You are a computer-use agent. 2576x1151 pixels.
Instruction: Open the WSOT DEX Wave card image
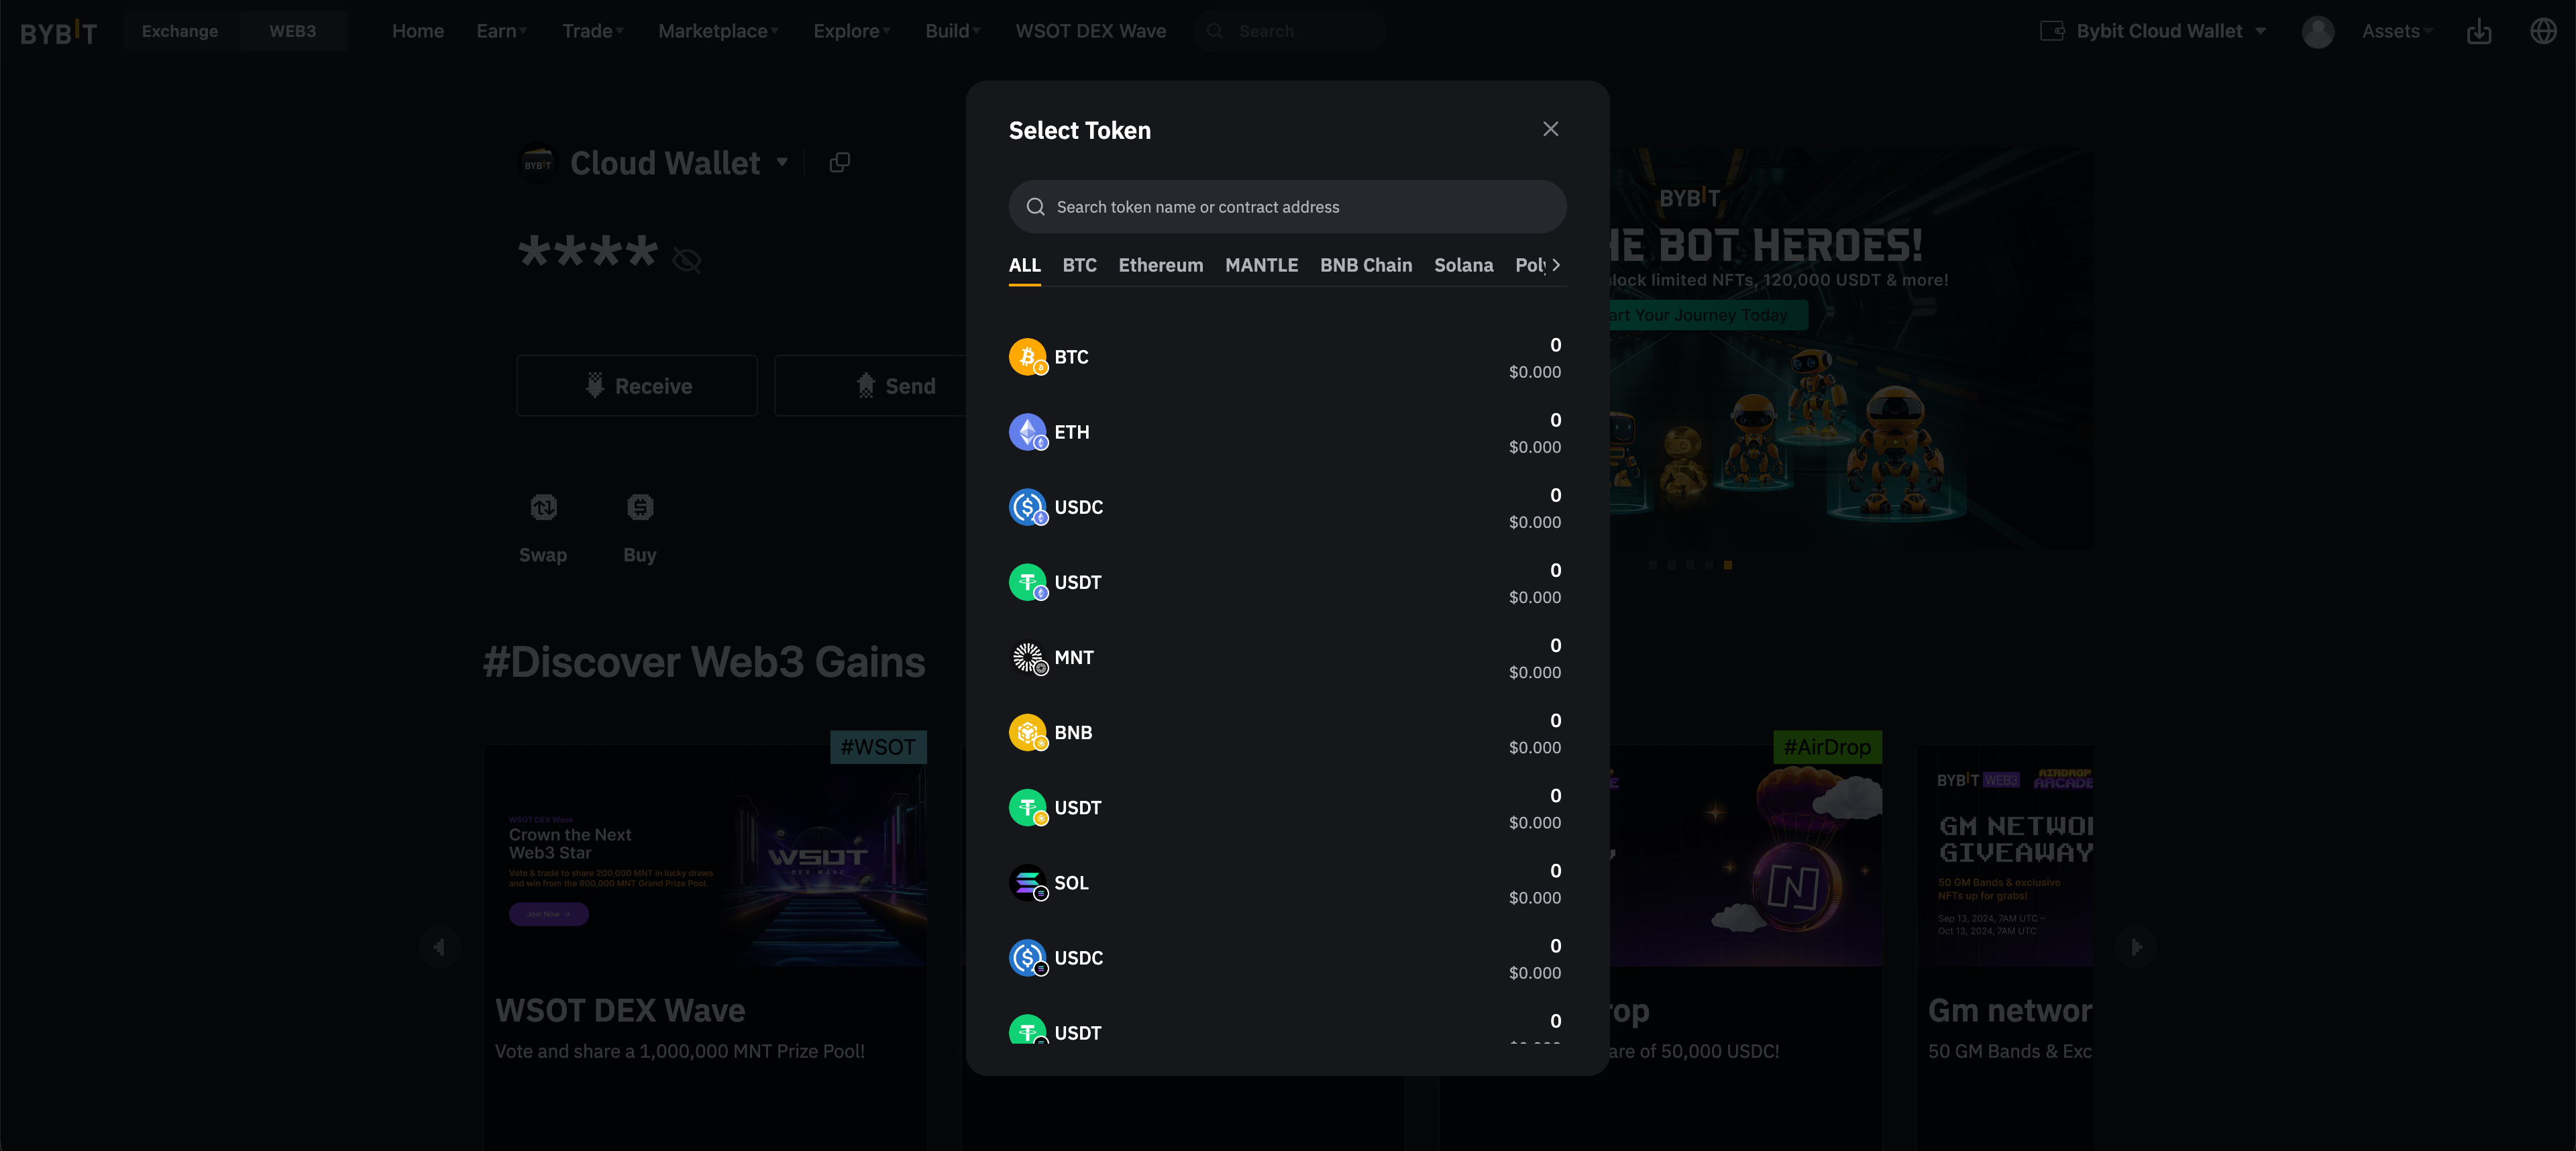[x=705, y=856]
